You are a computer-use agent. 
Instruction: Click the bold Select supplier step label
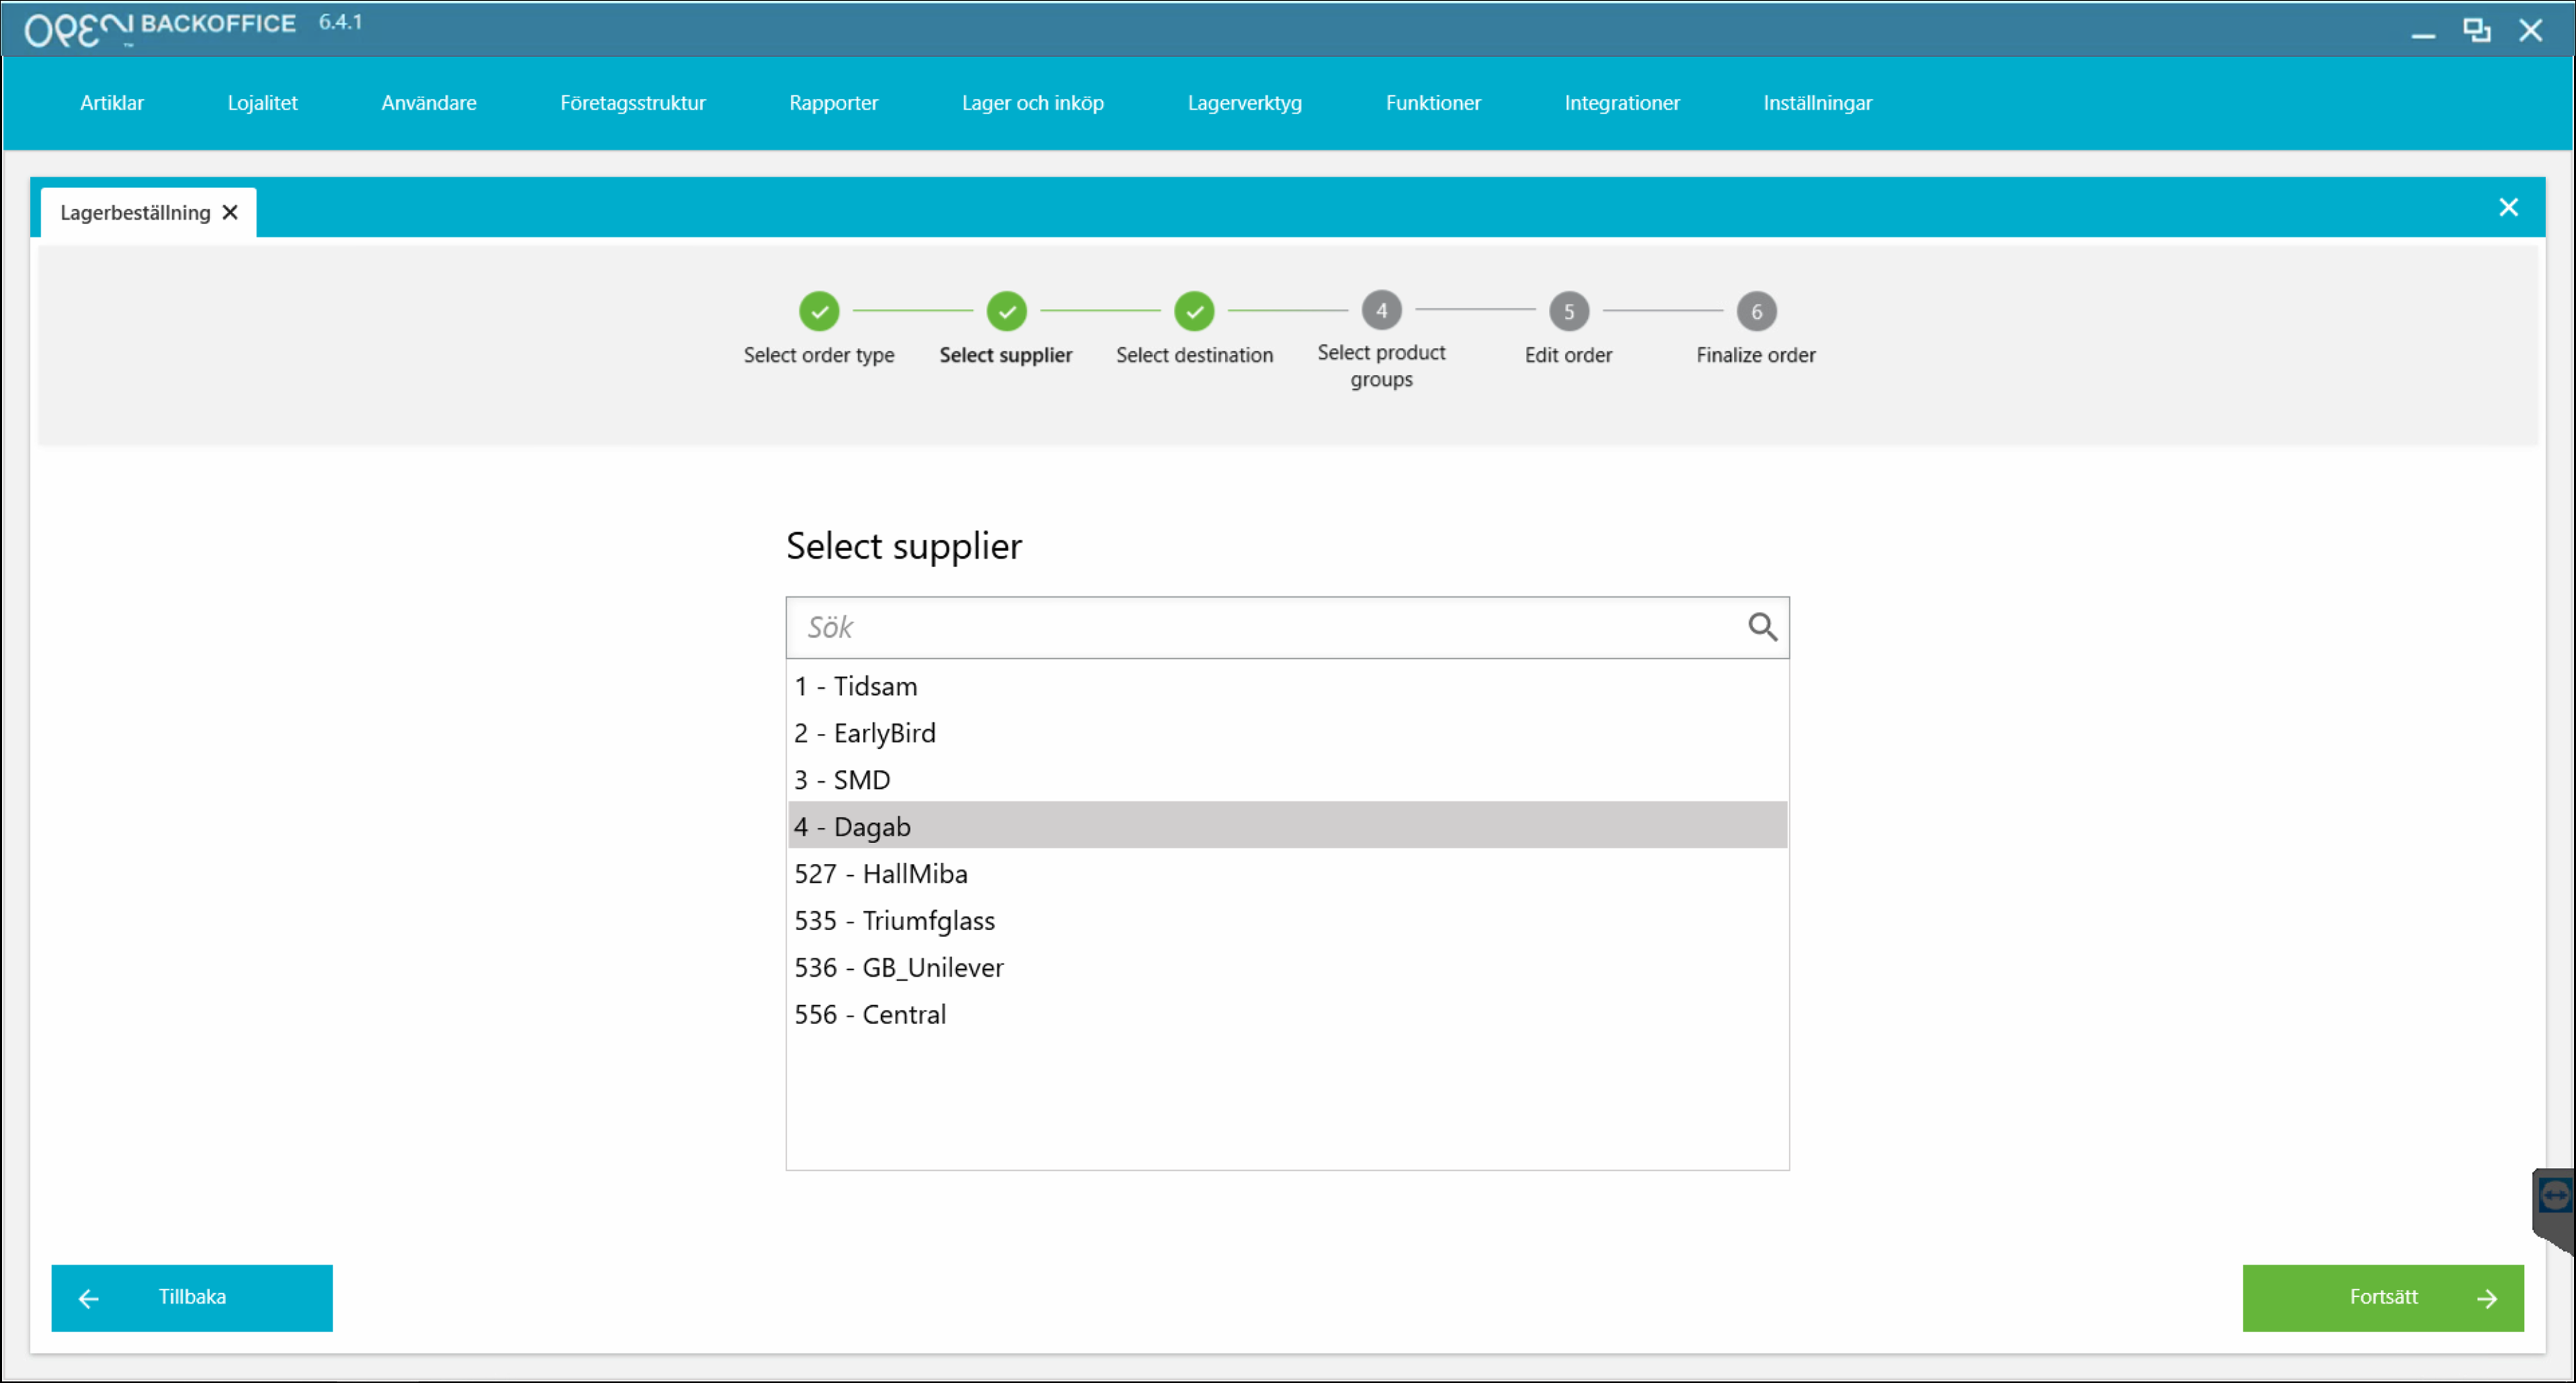[x=1005, y=355]
